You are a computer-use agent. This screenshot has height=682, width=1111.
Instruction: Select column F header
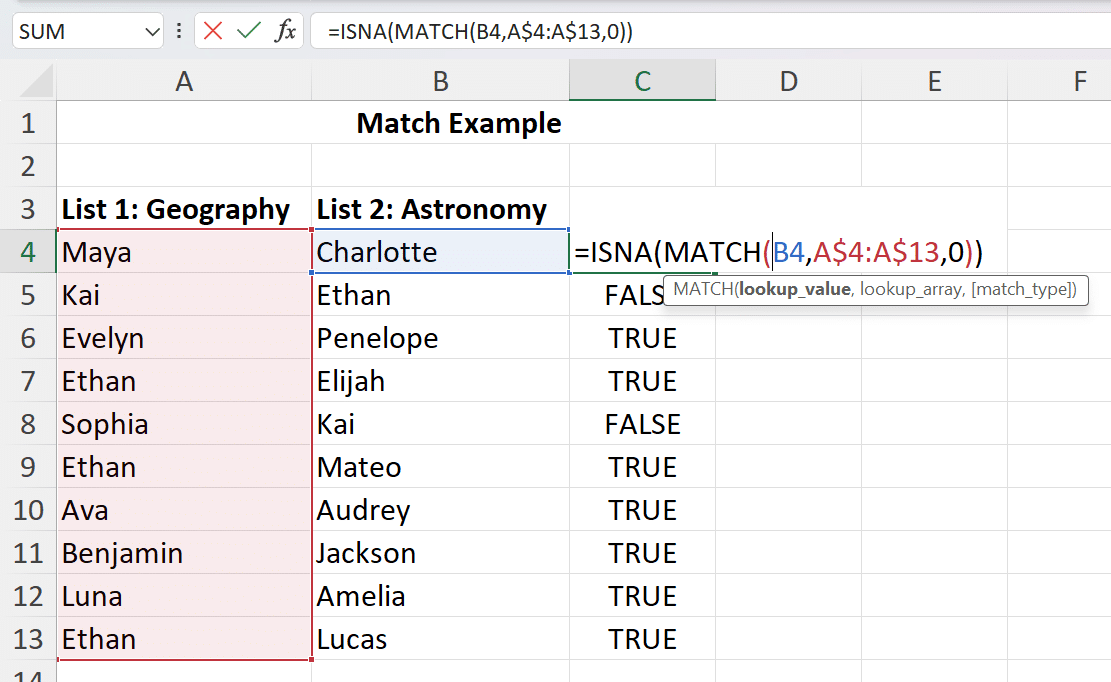point(1059,81)
